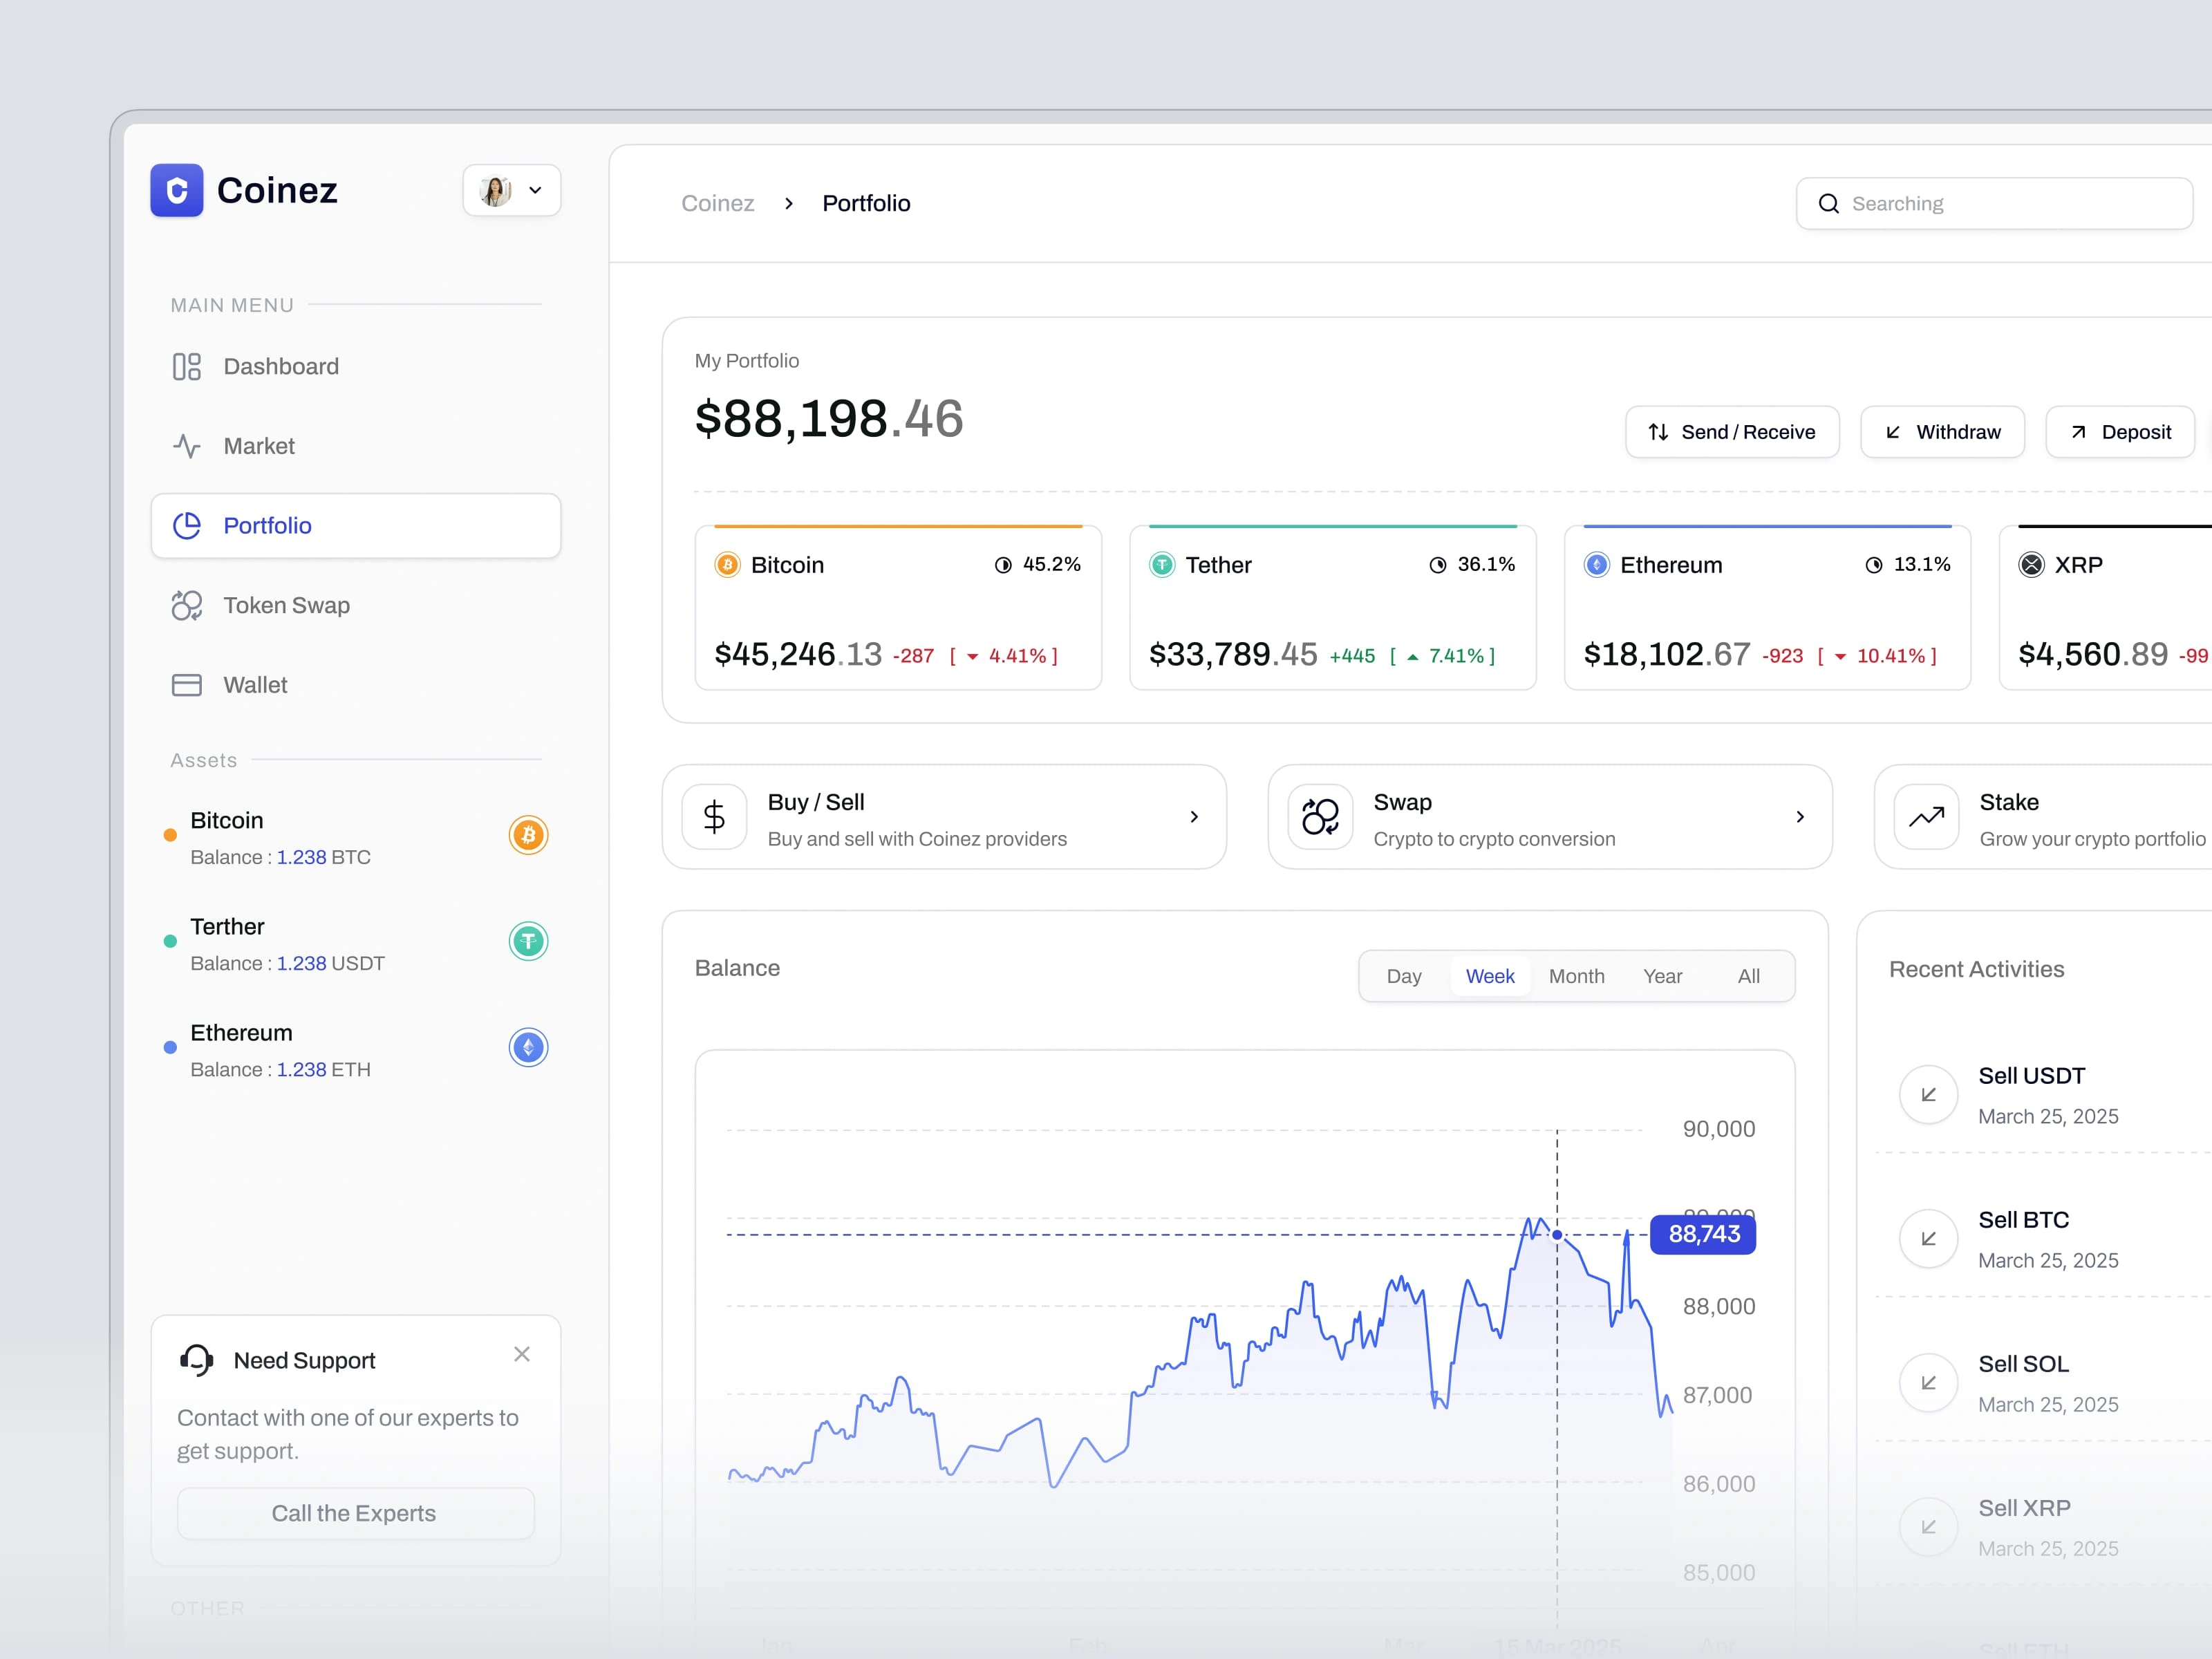Click the Bitcoin 45.2% allocation indicator

click(1037, 565)
